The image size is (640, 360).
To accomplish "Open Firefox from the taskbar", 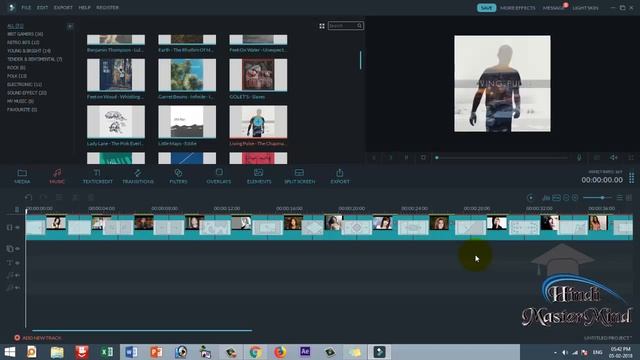I will coord(280,352).
